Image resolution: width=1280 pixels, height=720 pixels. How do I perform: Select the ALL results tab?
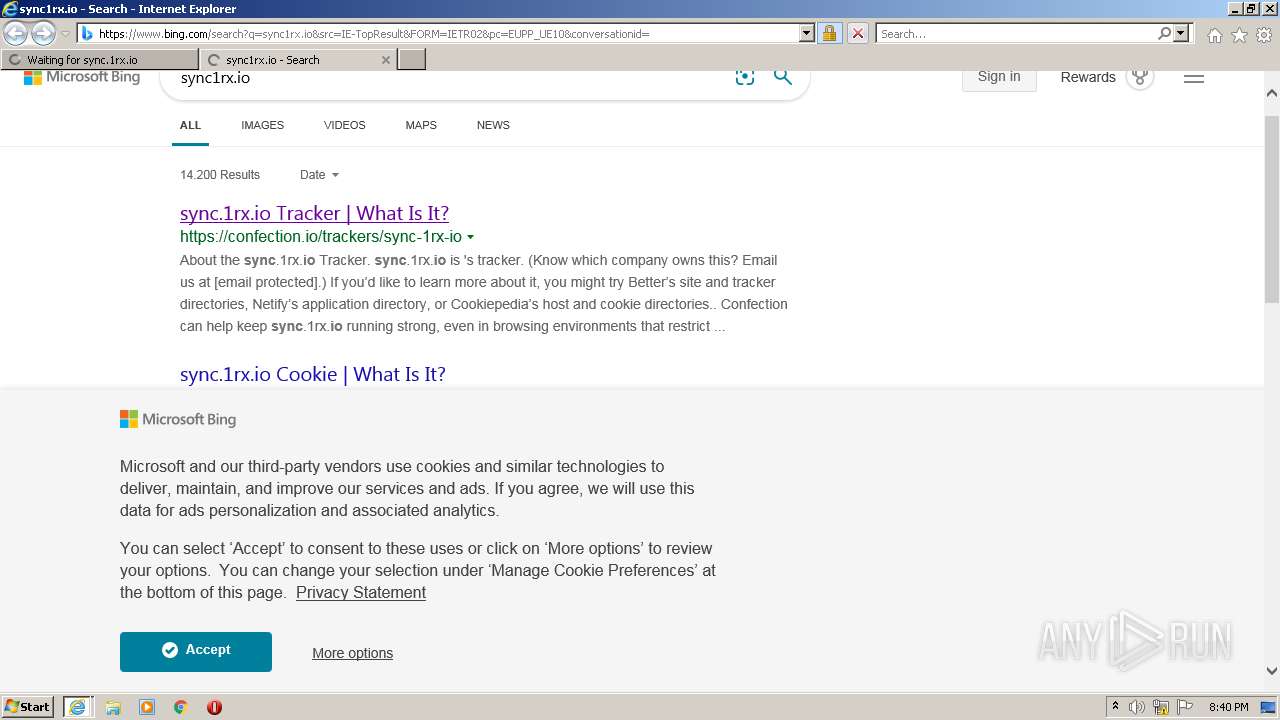(190, 125)
